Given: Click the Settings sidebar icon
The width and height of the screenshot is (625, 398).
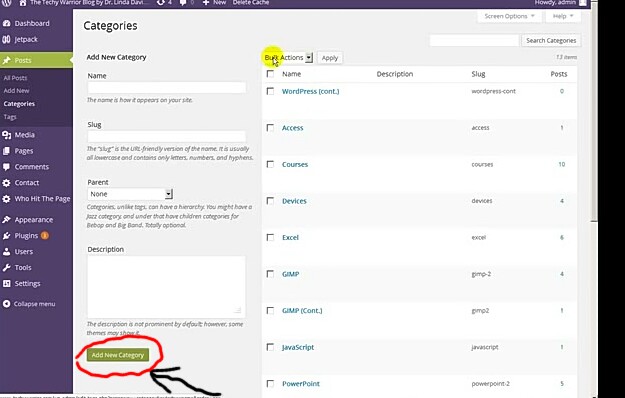Looking at the screenshot, I should (x=6, y=283).
